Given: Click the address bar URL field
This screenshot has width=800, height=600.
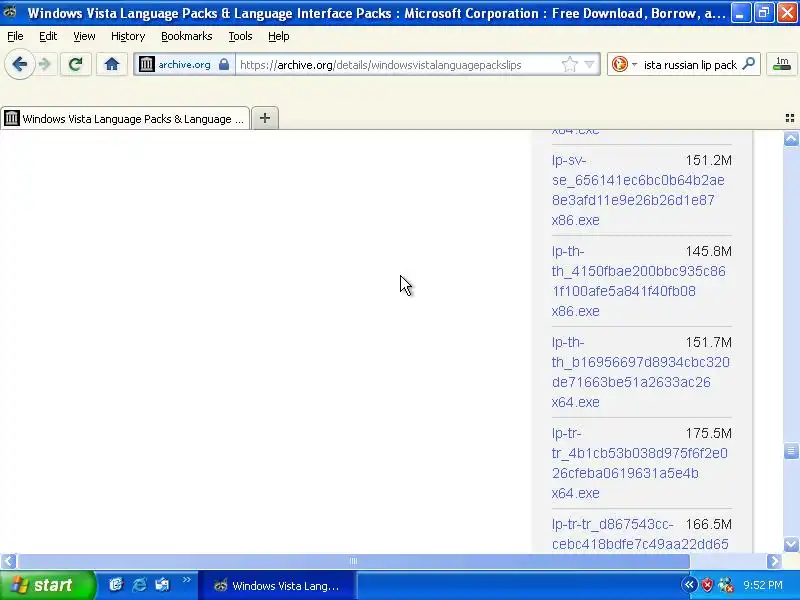Looking at the screenshot, I should click(398, 65).
